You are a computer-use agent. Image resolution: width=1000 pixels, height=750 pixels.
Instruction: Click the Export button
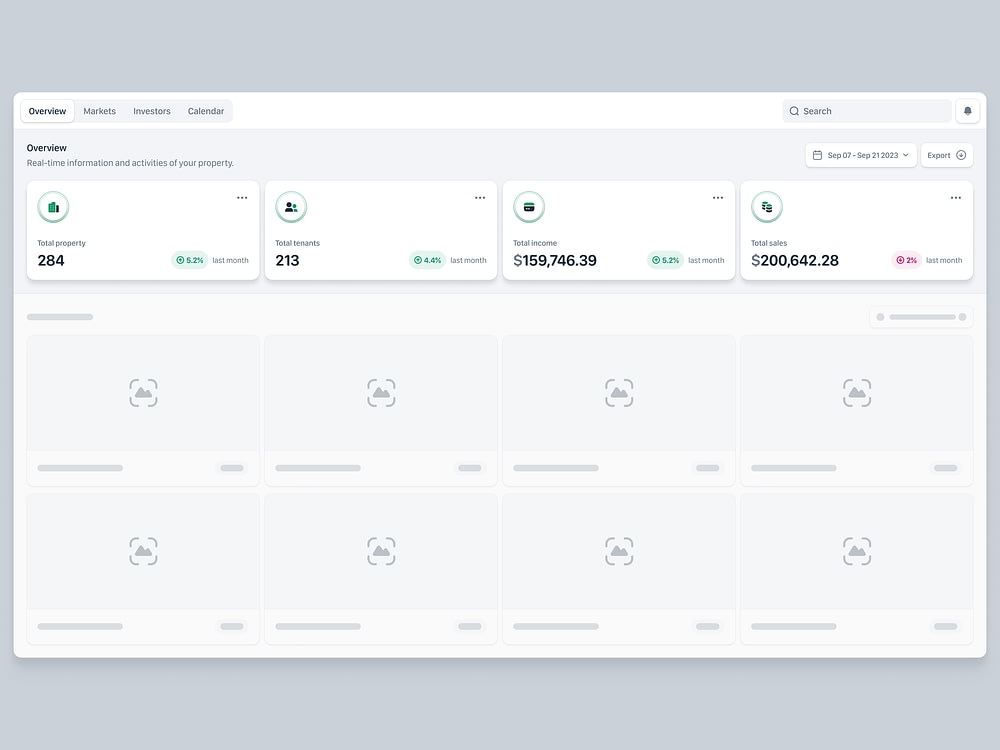pyautogui.click(x=946, y=155)
